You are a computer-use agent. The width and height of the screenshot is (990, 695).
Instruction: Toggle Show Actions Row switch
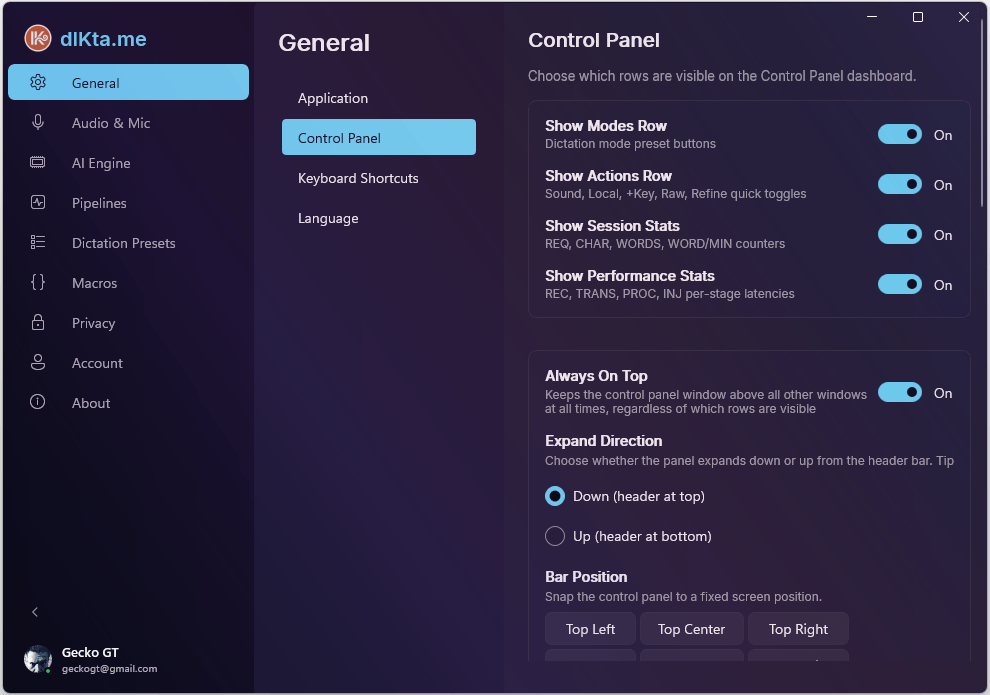click(x=900, y=184)
